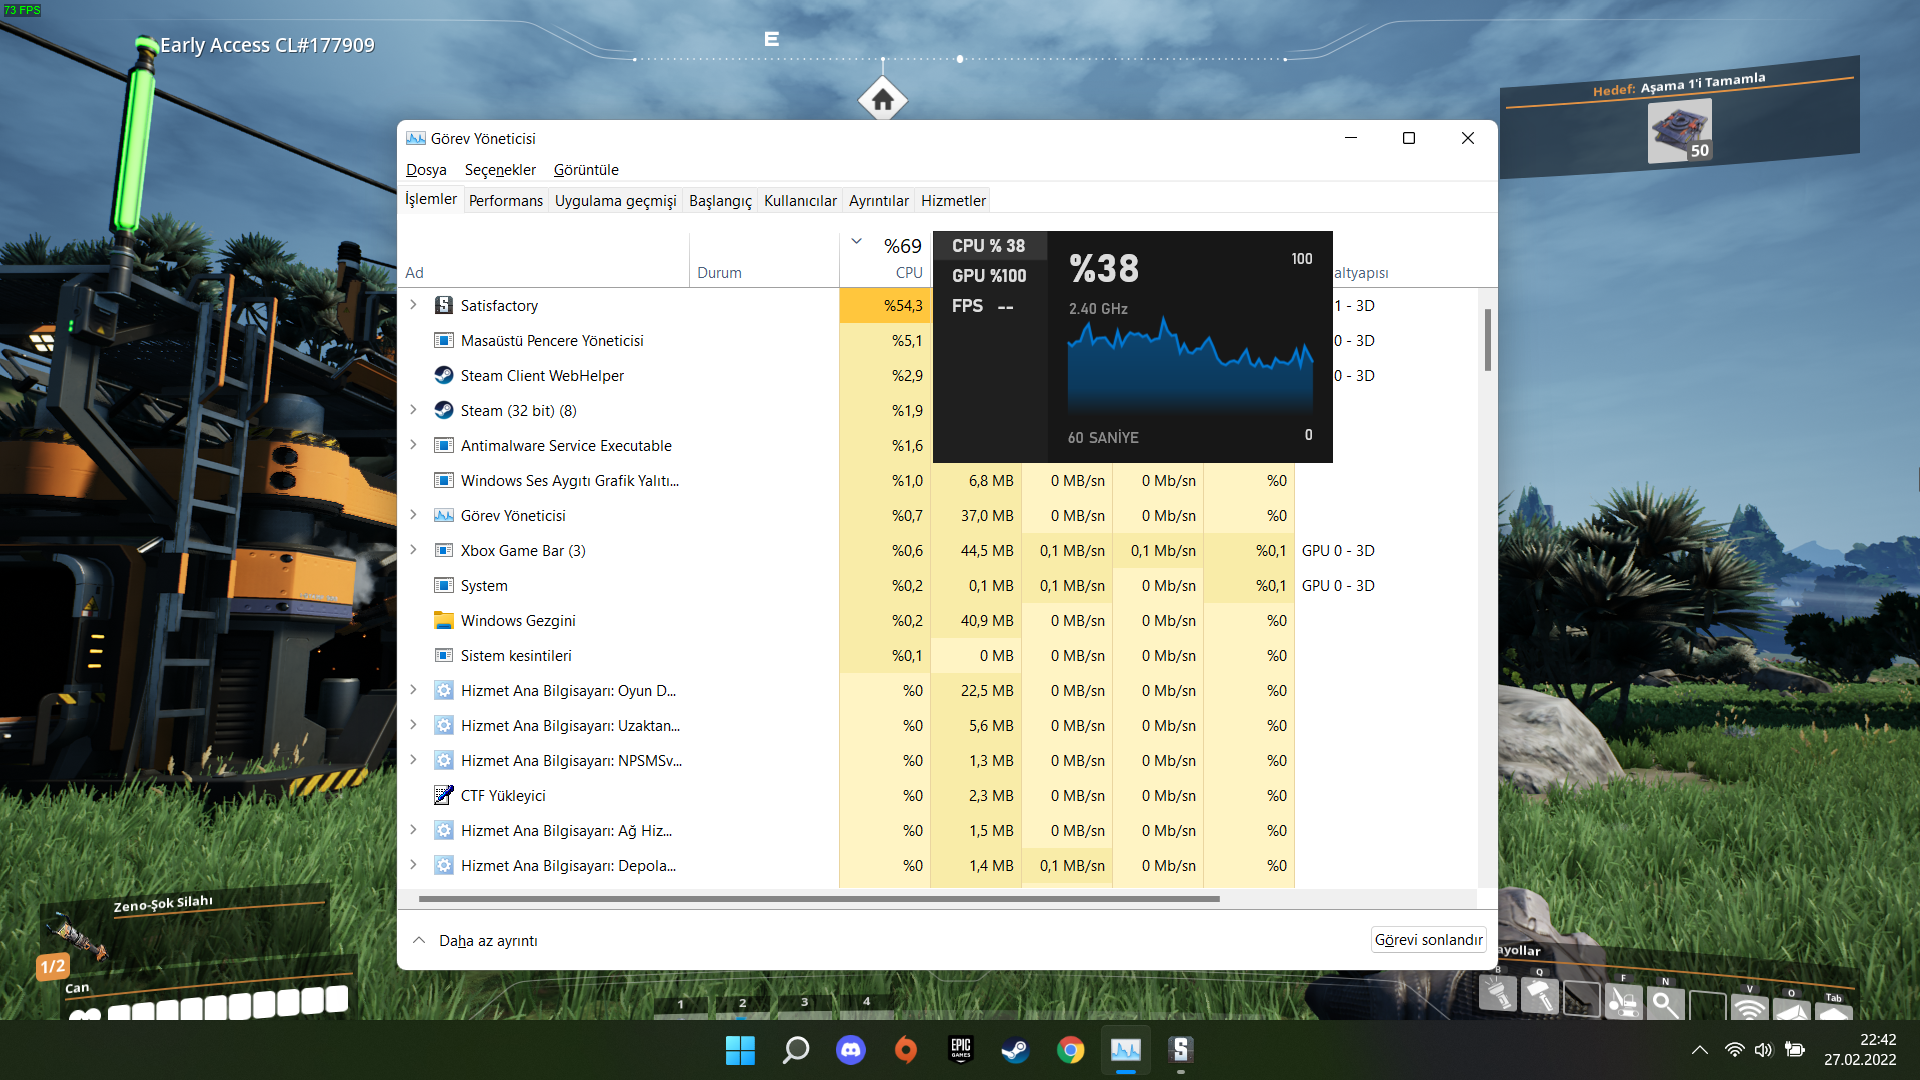
Task: Open Discord from the taskbar
Action: pos(851,1050)
